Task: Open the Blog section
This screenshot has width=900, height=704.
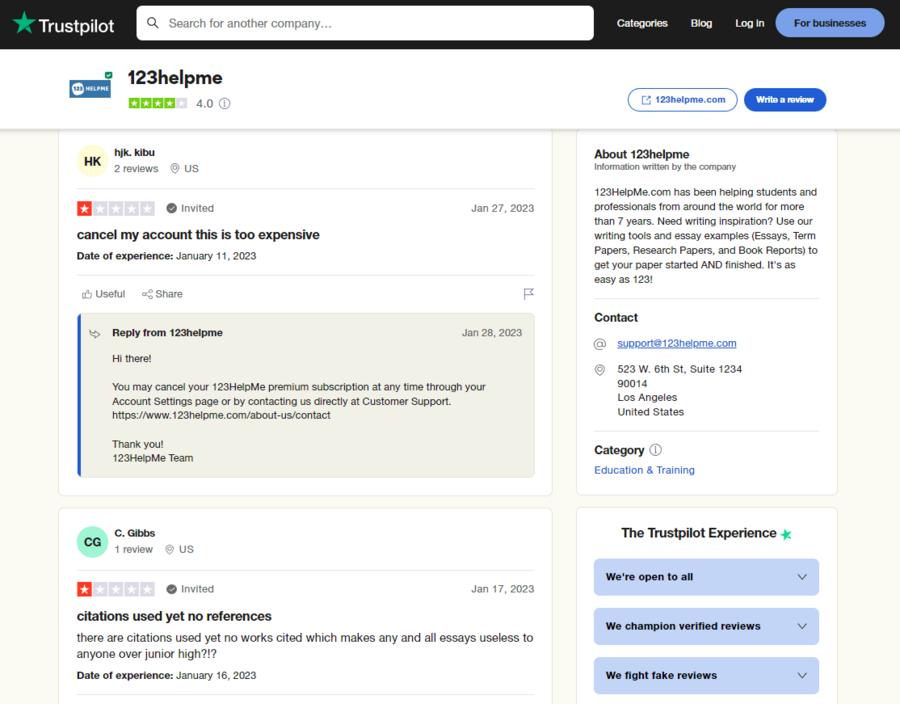Action: tap(701, 22)
